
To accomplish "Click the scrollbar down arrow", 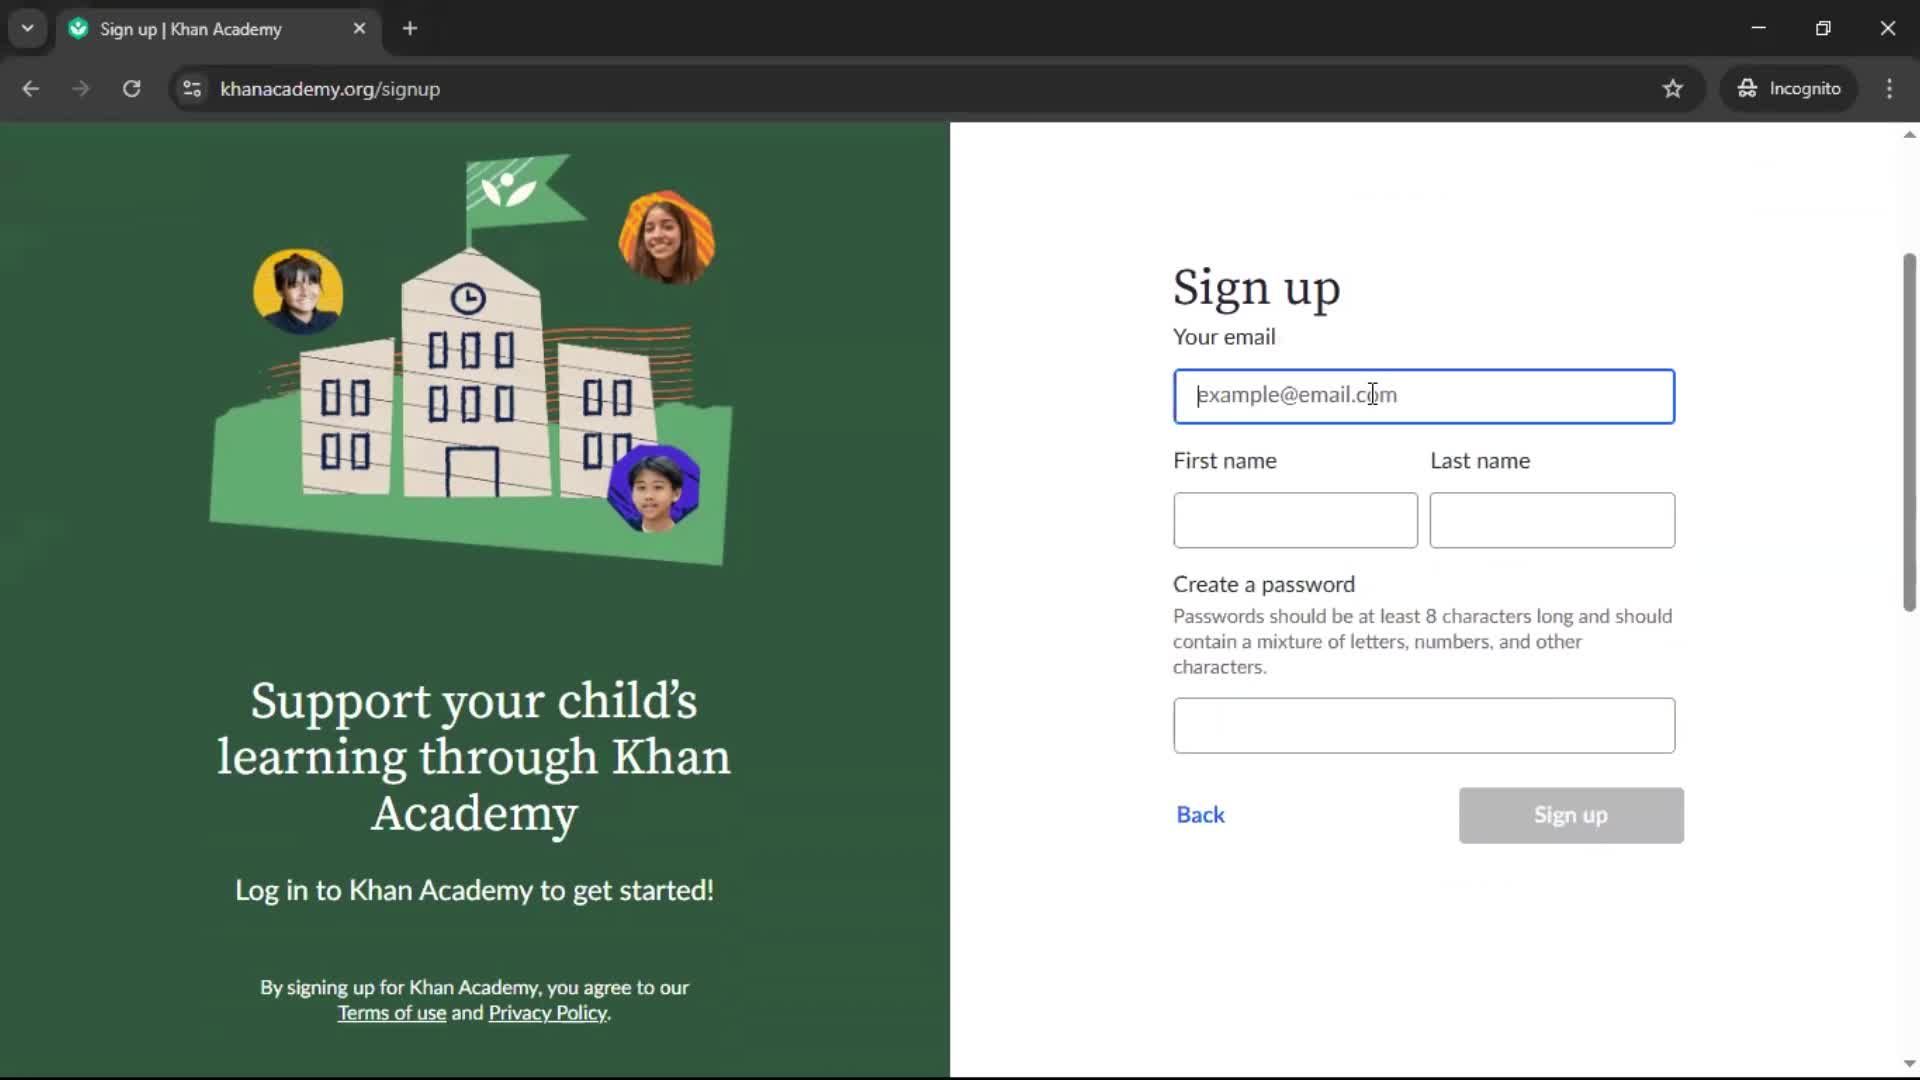I will 1909,1064.
